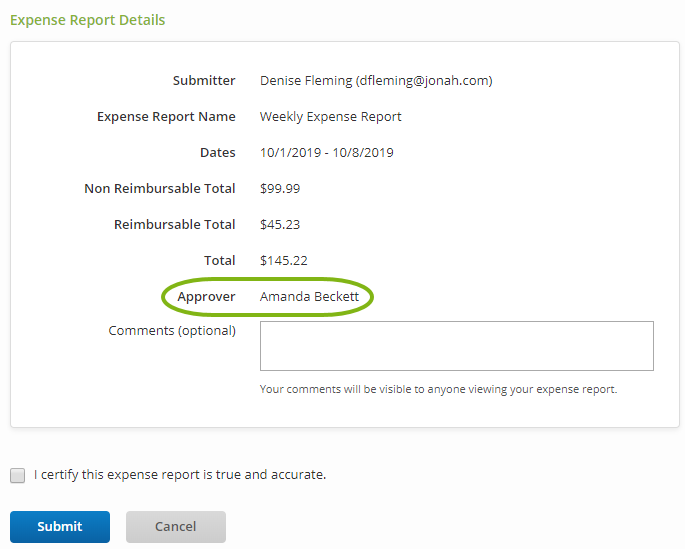Click the $145.22 total amount
This screenshot has height=549, width=685.
(284, 260)
